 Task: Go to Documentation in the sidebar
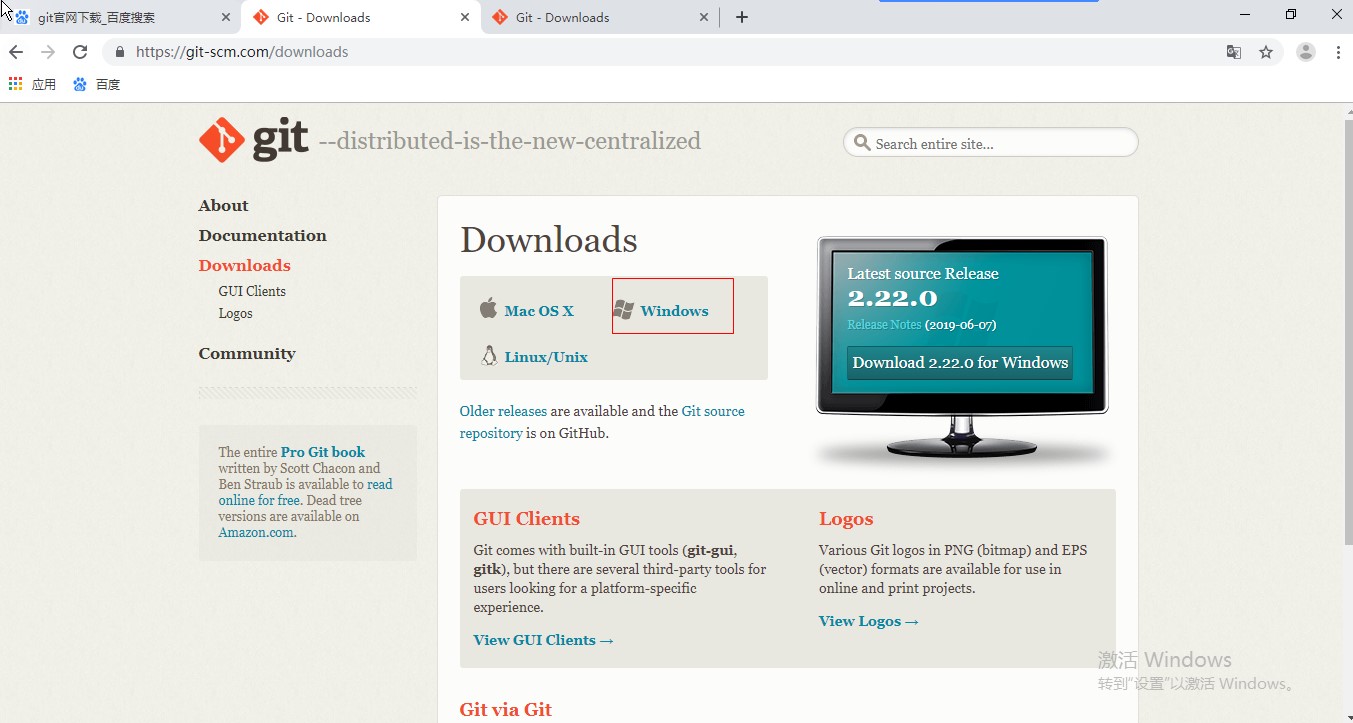click(x=262, y=235)
